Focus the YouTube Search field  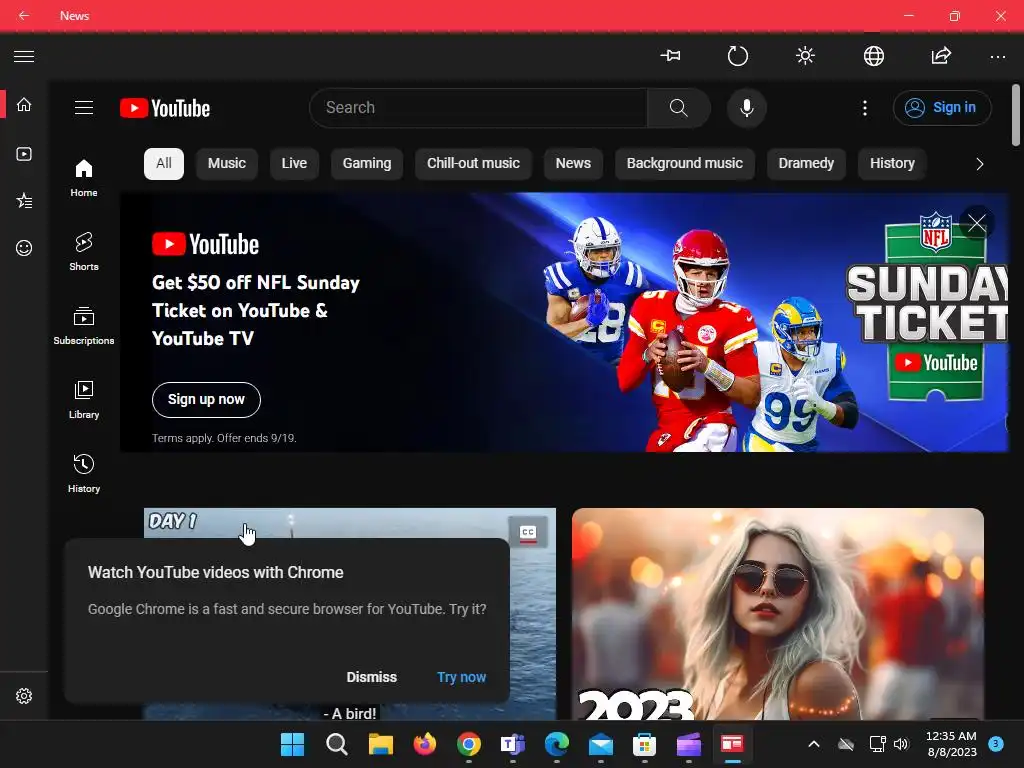click(478, 108)
